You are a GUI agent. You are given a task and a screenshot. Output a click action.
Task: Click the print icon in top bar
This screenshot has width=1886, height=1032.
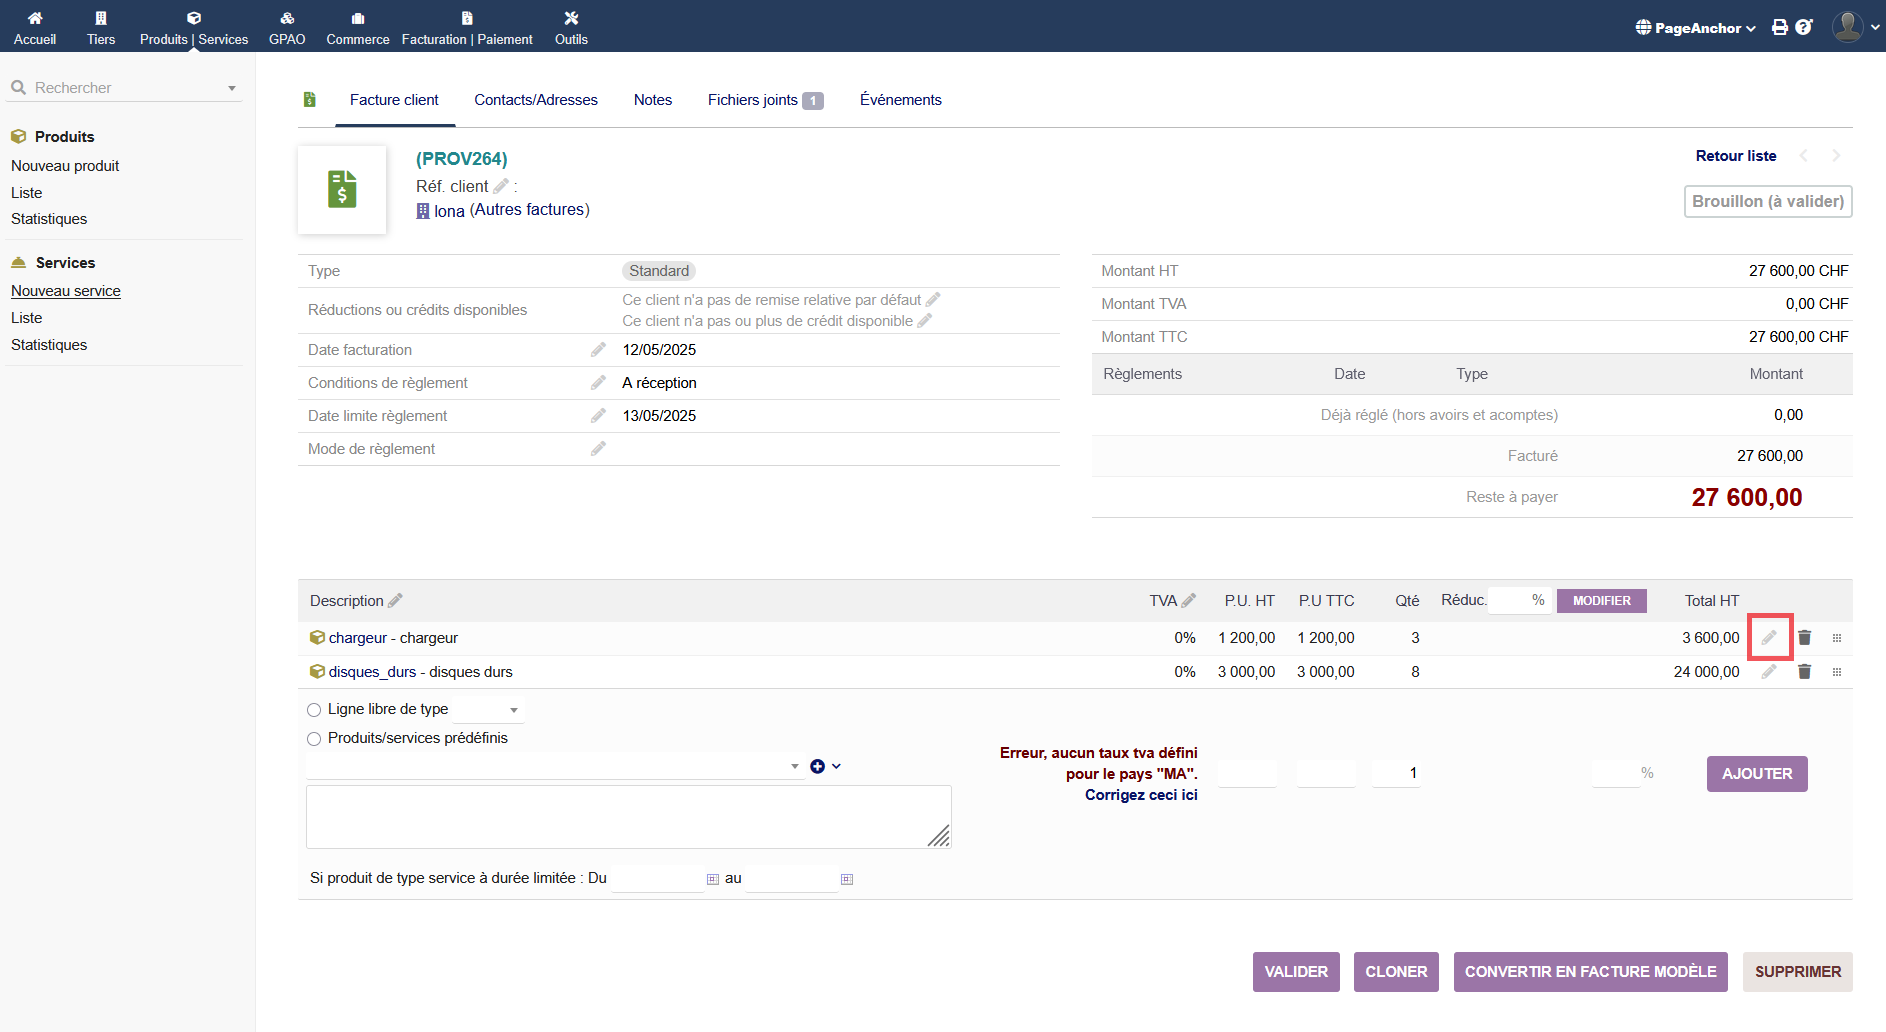pos(1780,28)
